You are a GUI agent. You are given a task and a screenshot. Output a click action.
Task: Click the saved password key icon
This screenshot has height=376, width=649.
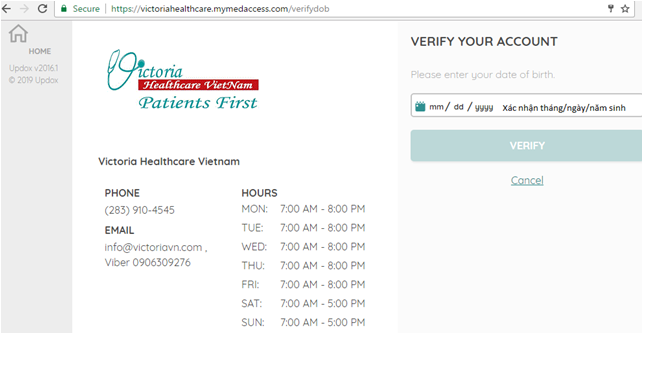611,8
